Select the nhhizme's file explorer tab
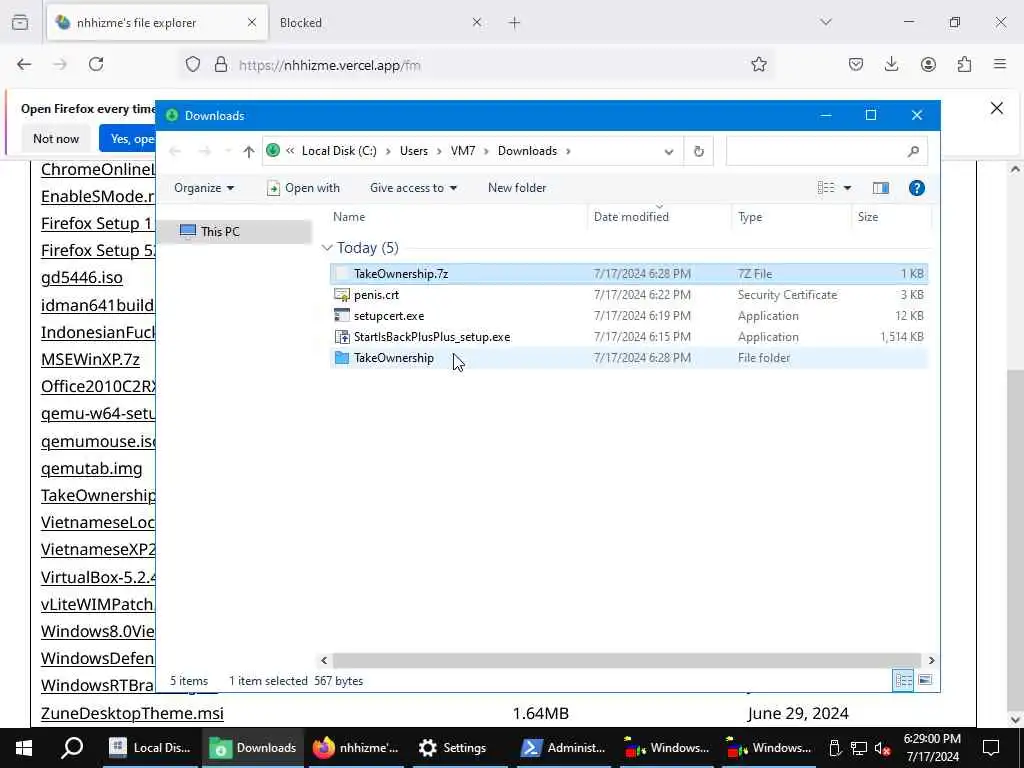Image resolution: width=1024 pixels, height=768 pixels. click(157, 22)
